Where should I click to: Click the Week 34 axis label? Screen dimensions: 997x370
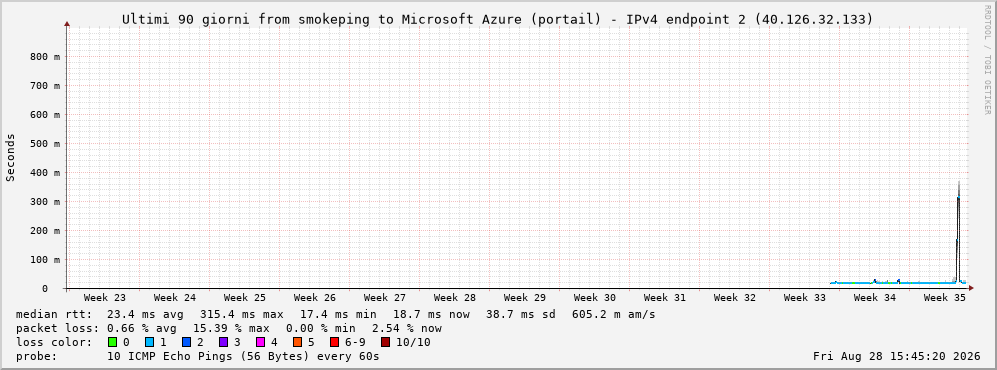(874, 298)
